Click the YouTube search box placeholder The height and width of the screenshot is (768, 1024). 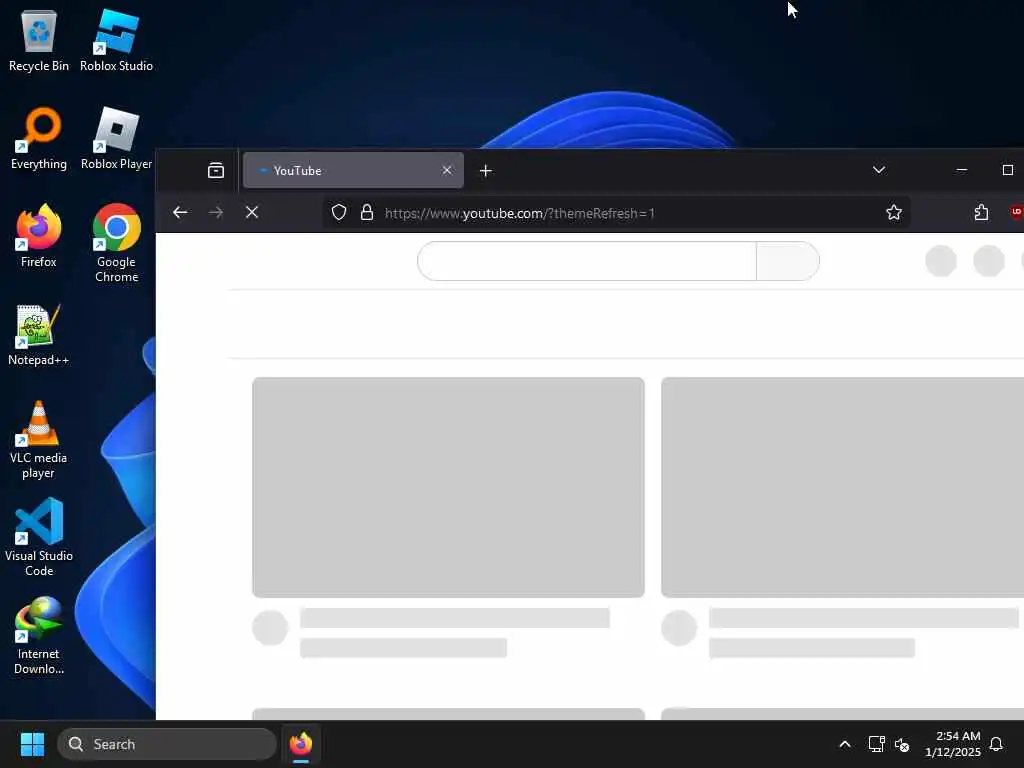tap(586, 261)
